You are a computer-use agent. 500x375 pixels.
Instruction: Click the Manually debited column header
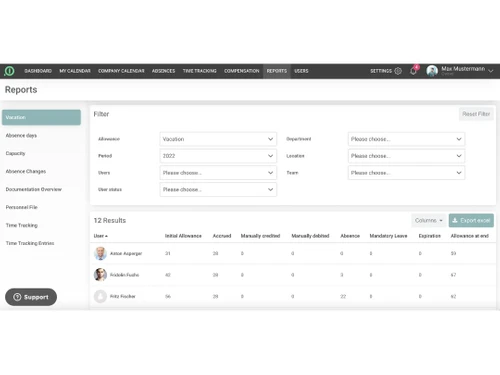[310, 236]
